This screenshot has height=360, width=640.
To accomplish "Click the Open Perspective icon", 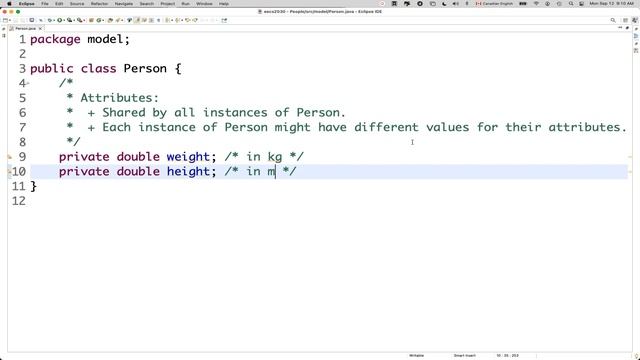I will 625,20.
